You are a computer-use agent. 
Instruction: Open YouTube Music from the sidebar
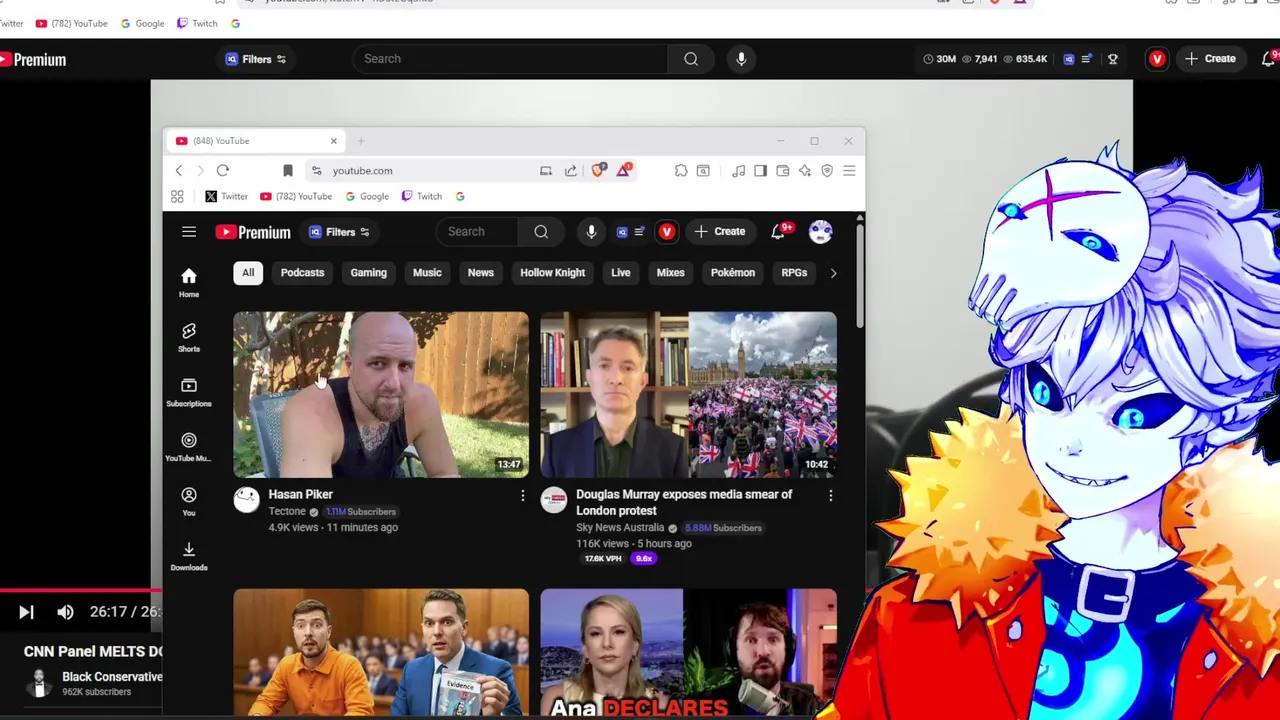pos(189,447)
